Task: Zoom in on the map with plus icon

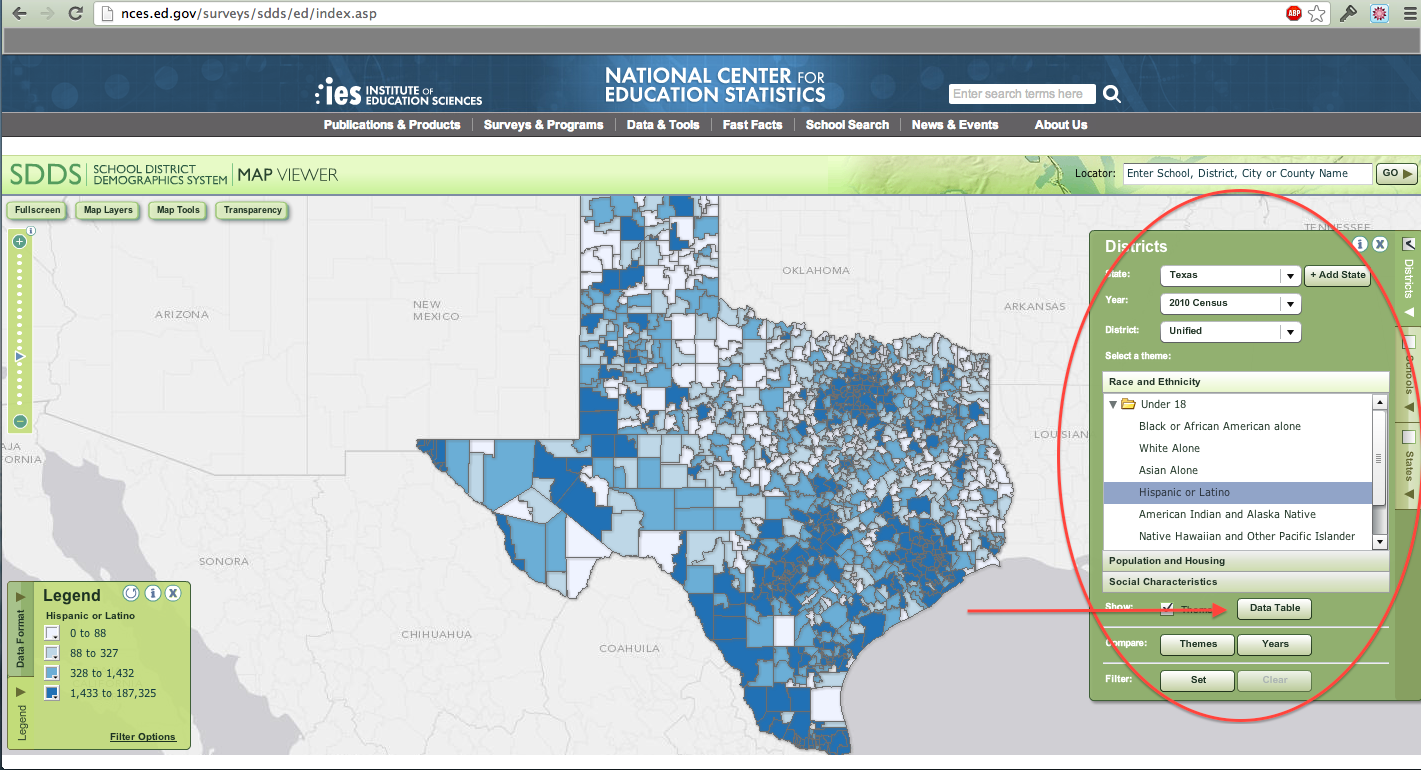Action: [19, 241]
